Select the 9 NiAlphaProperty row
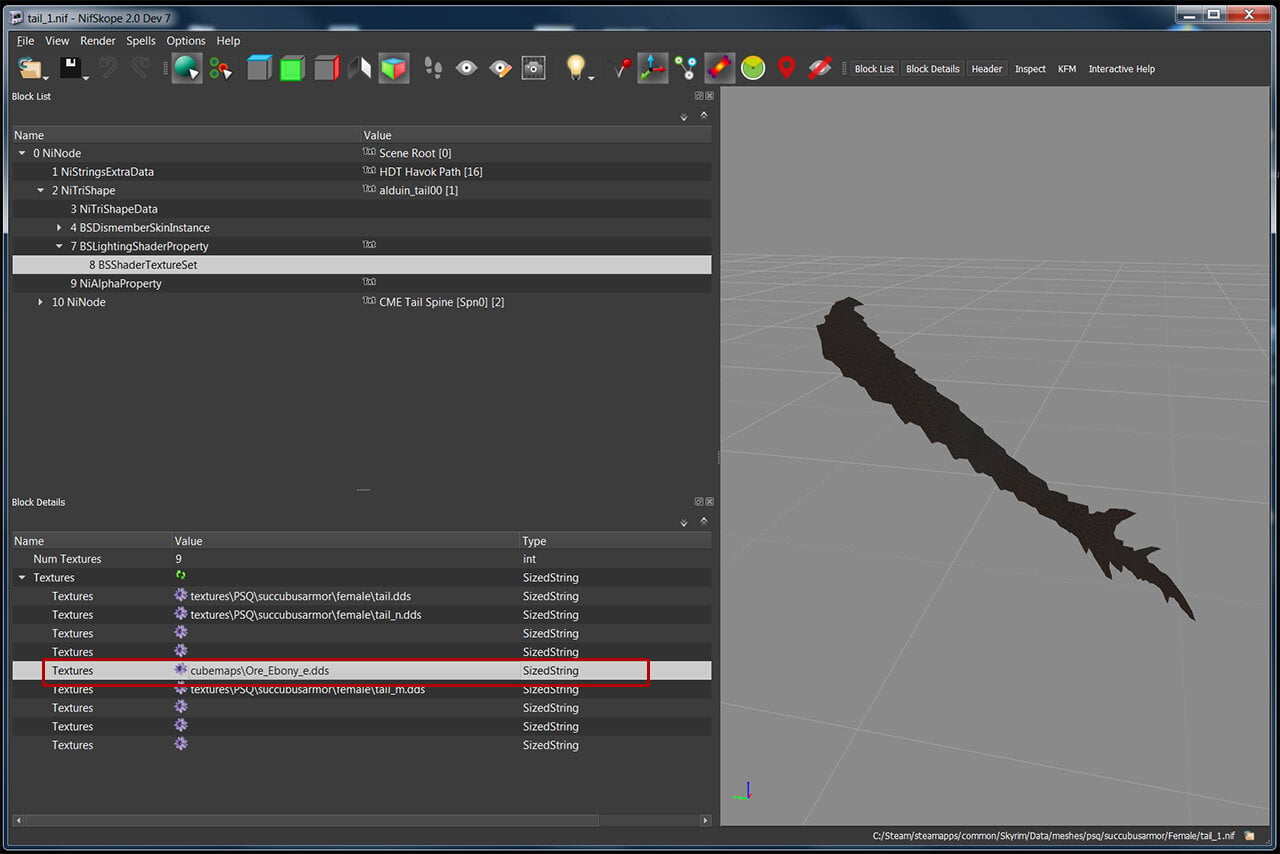 [361, 283]
